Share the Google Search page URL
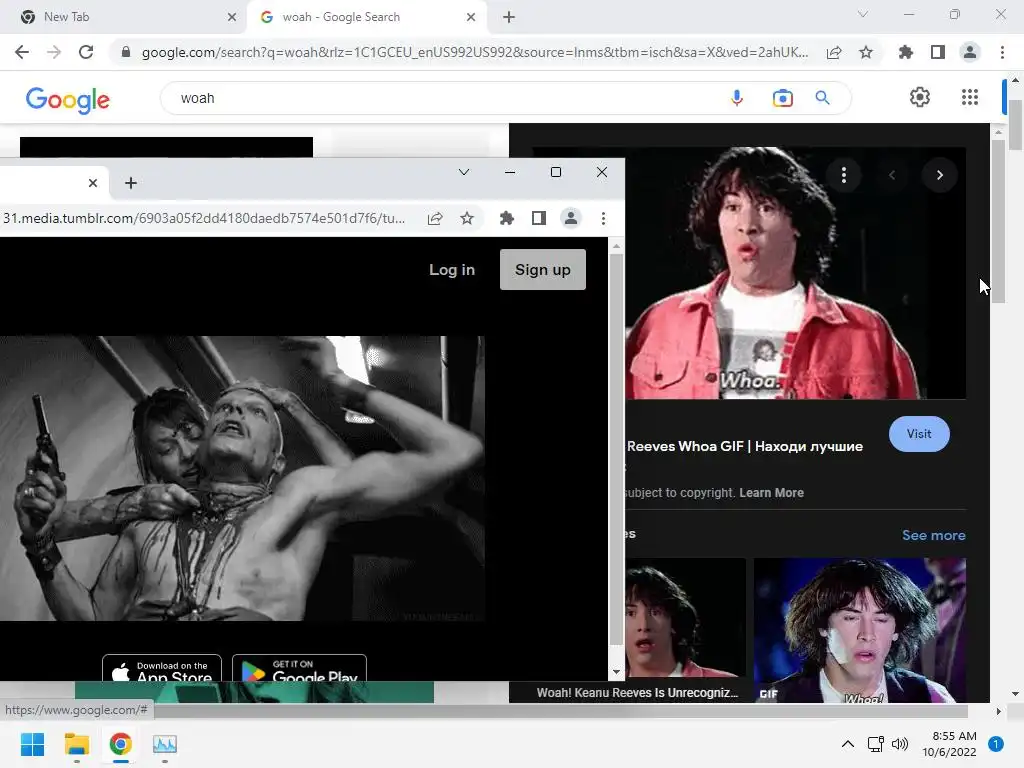The image size is (1024, 768). tap(834, 53)
